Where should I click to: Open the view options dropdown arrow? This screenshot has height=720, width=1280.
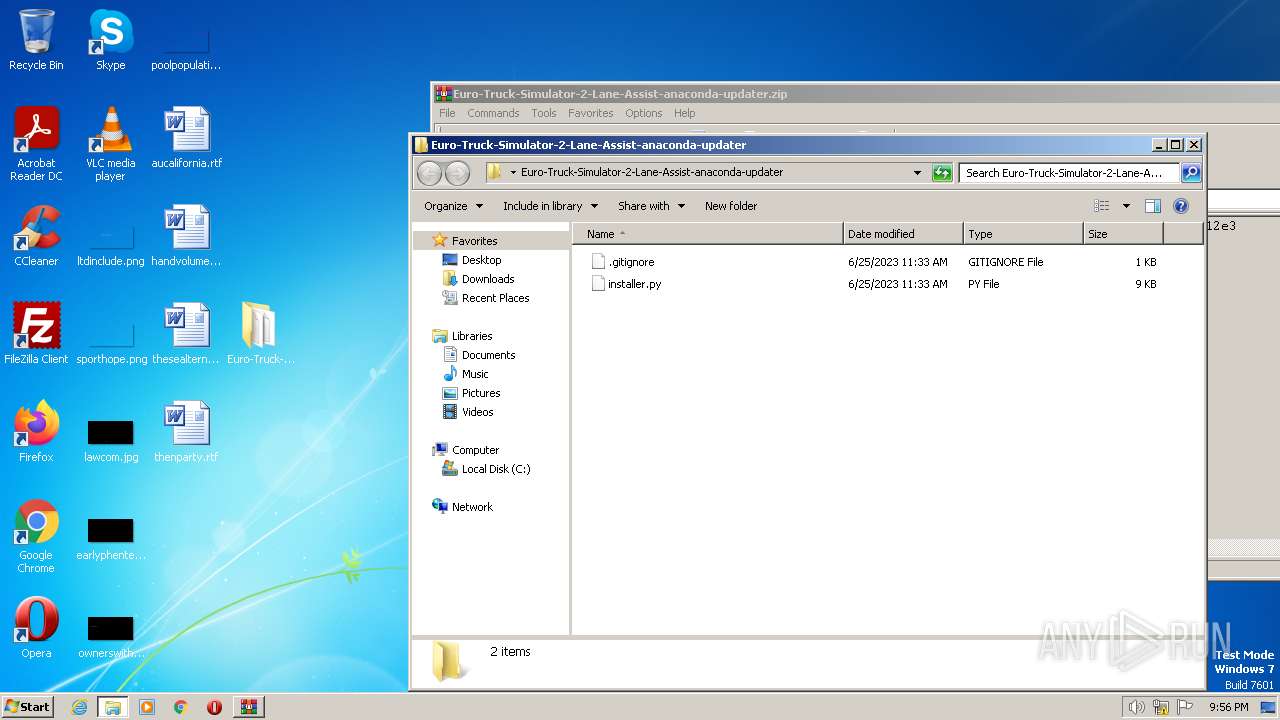click(1126, 206)
